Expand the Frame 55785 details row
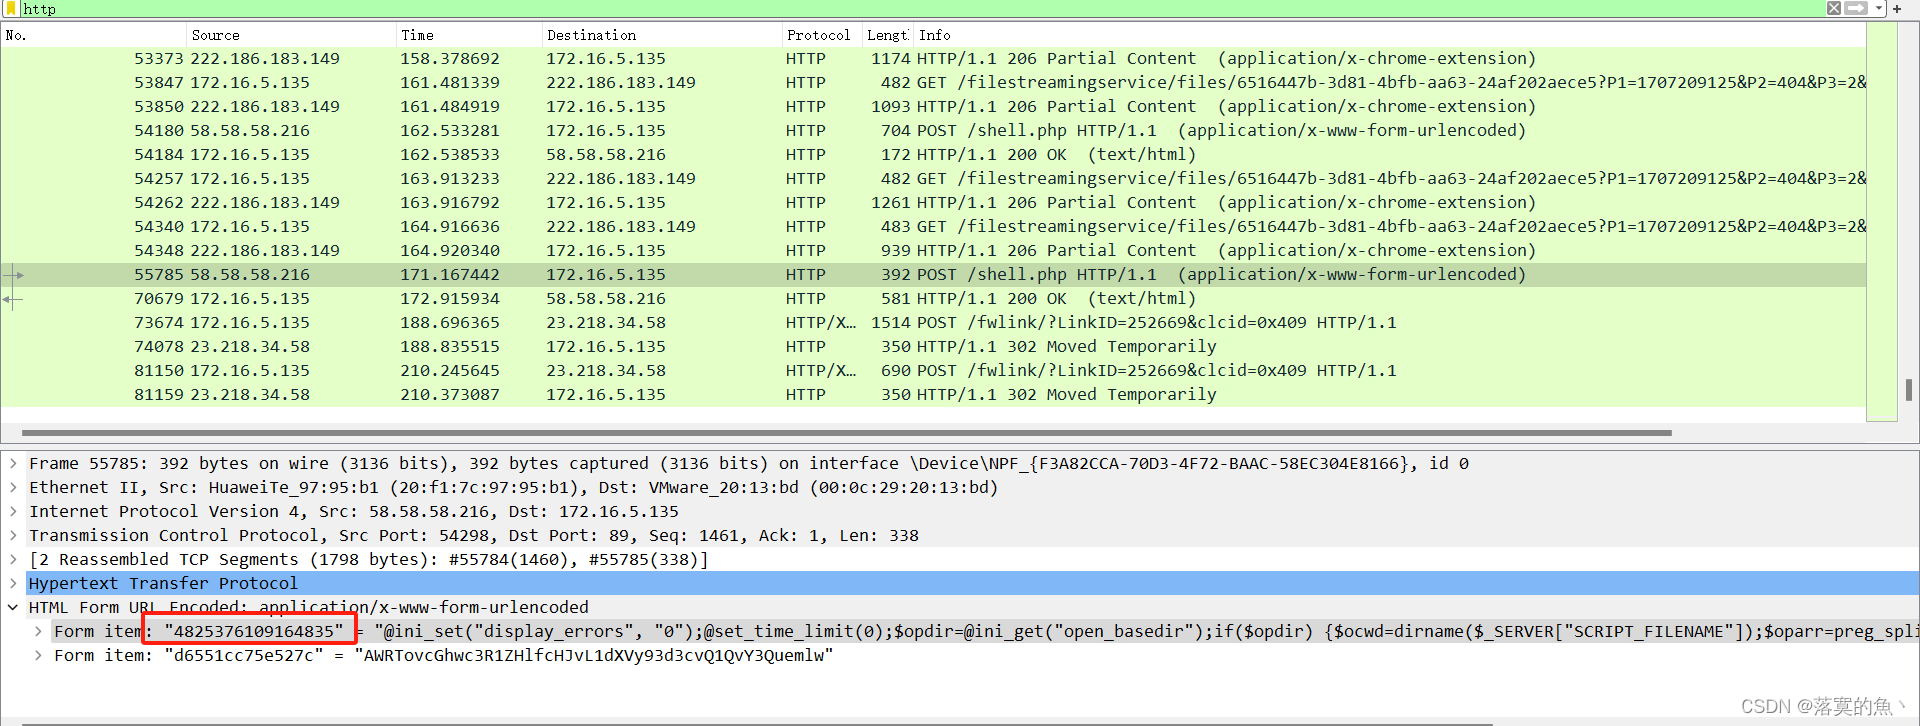Viewport: 1920px width, 726px height. click(x=13, y=463)
